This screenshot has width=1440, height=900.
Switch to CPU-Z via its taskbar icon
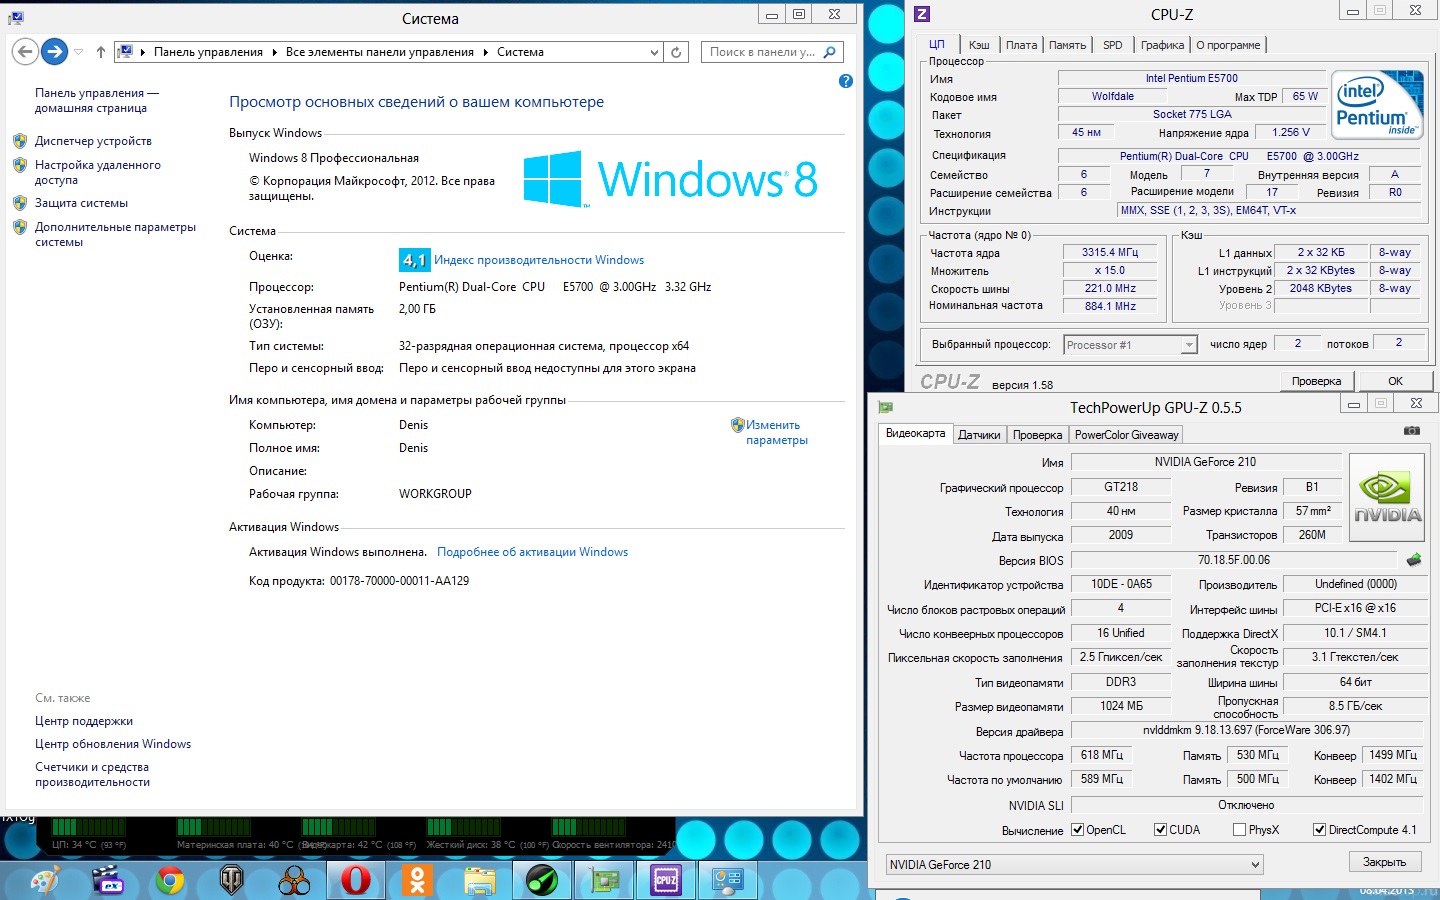click(666, 881)
